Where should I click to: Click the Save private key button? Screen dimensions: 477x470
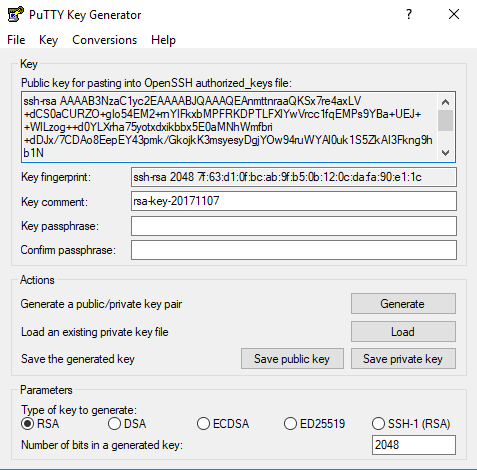click(403, 359)
